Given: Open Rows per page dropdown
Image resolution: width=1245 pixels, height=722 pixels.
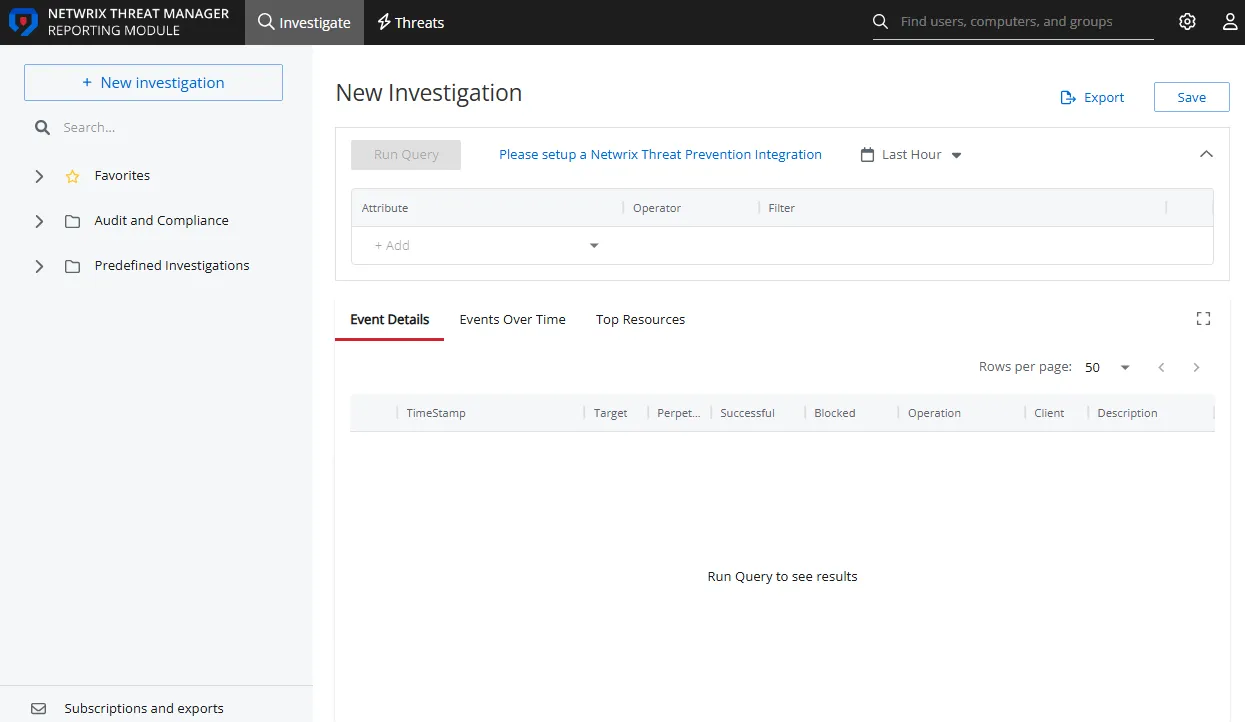Looking at the screenshot, I should (1108, 367).
